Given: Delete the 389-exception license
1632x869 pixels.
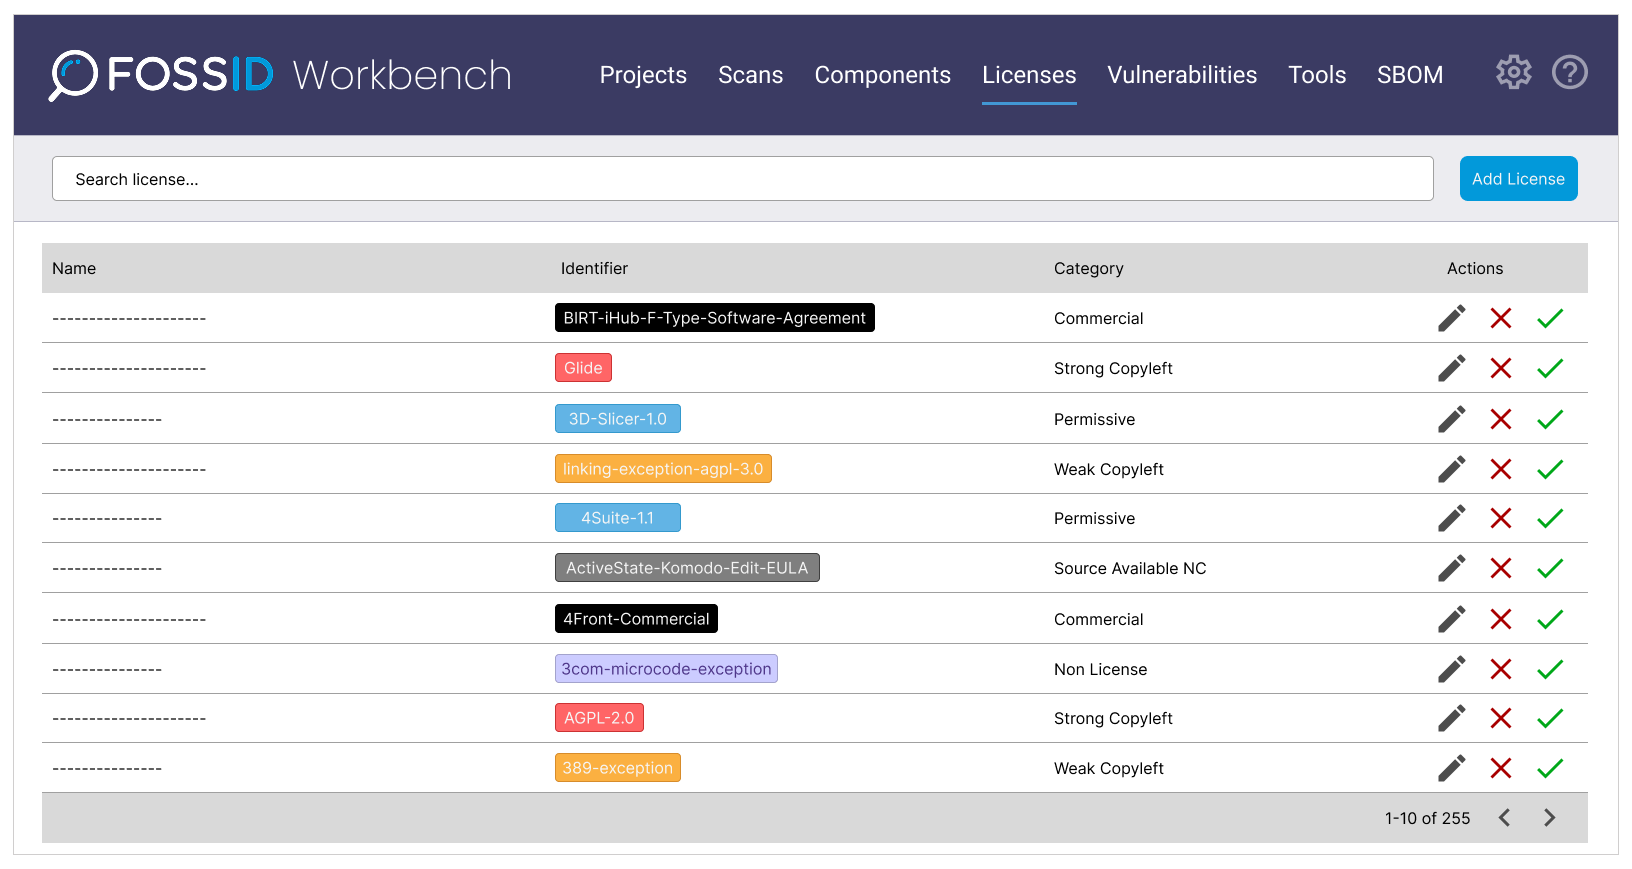Looking at the screenshot, I should pos(1501,768).
